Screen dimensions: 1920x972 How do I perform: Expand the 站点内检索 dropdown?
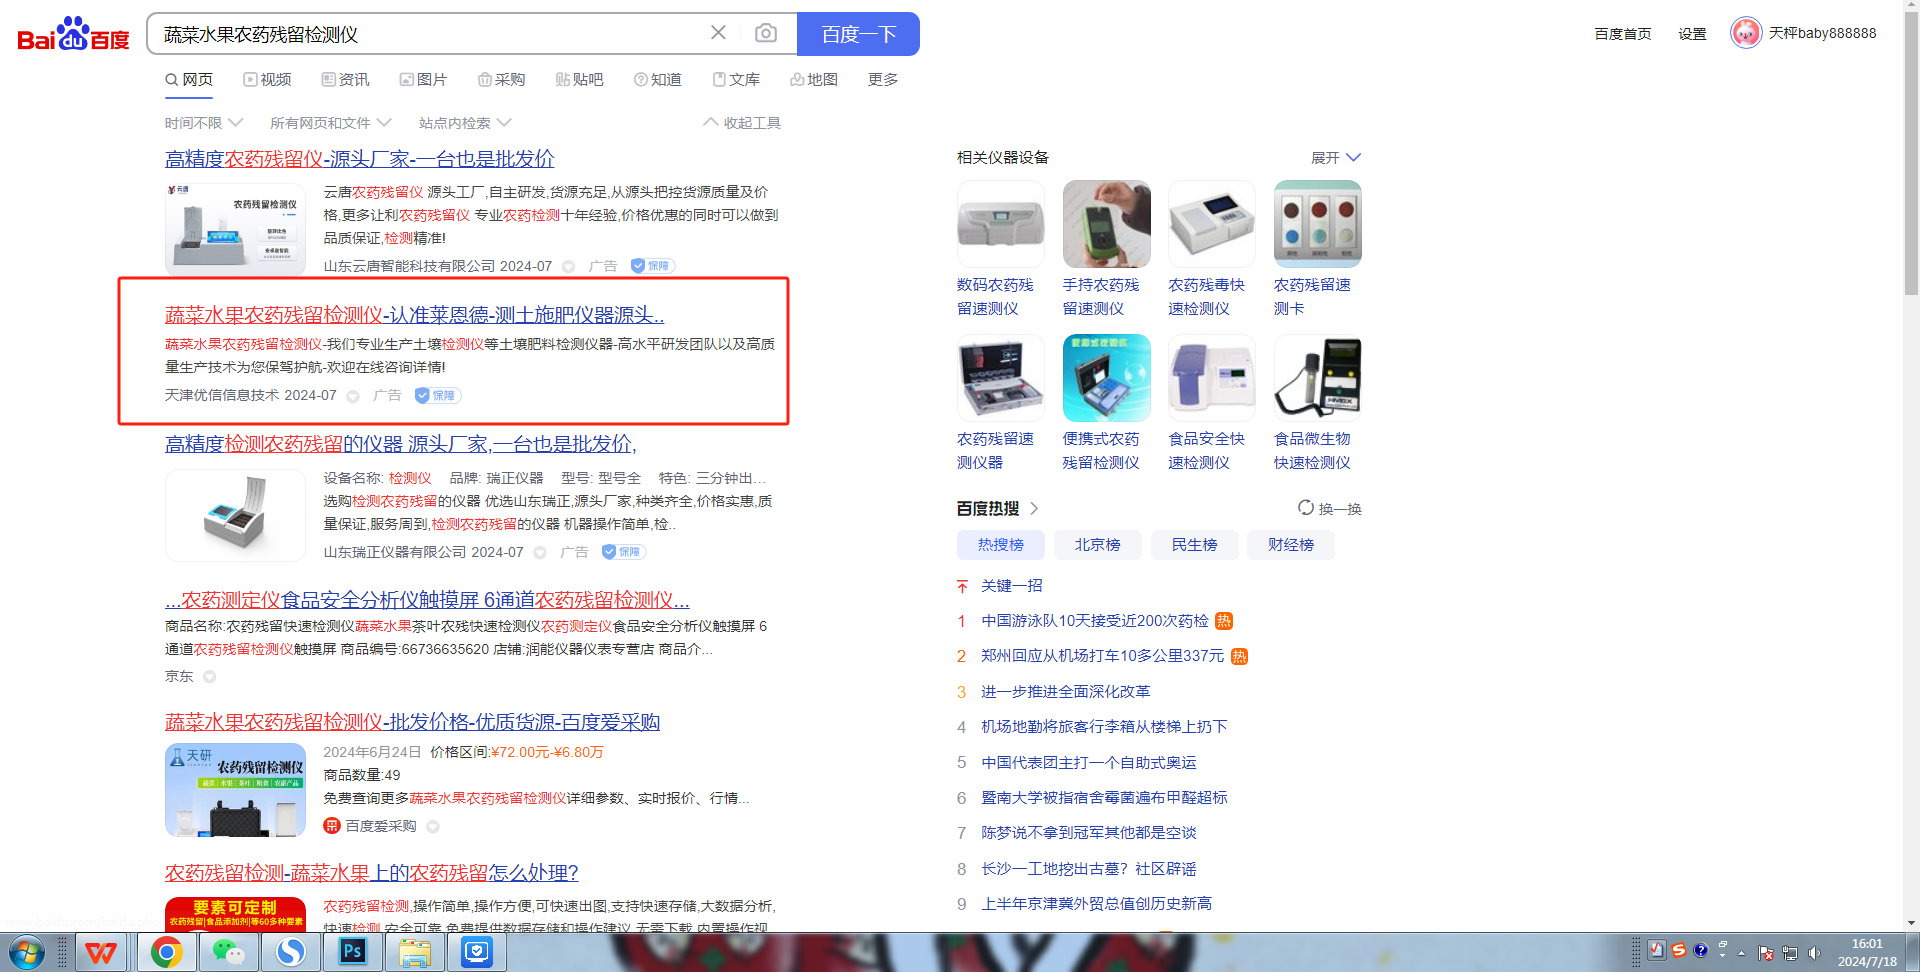tap(464, 123)
